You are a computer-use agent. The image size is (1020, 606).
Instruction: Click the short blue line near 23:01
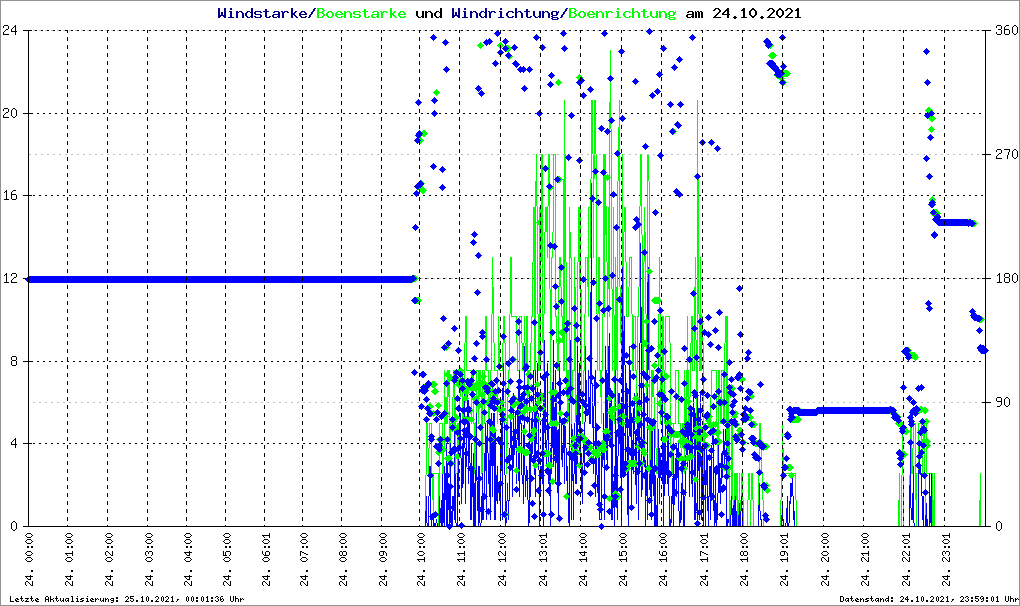coord(956,222)
